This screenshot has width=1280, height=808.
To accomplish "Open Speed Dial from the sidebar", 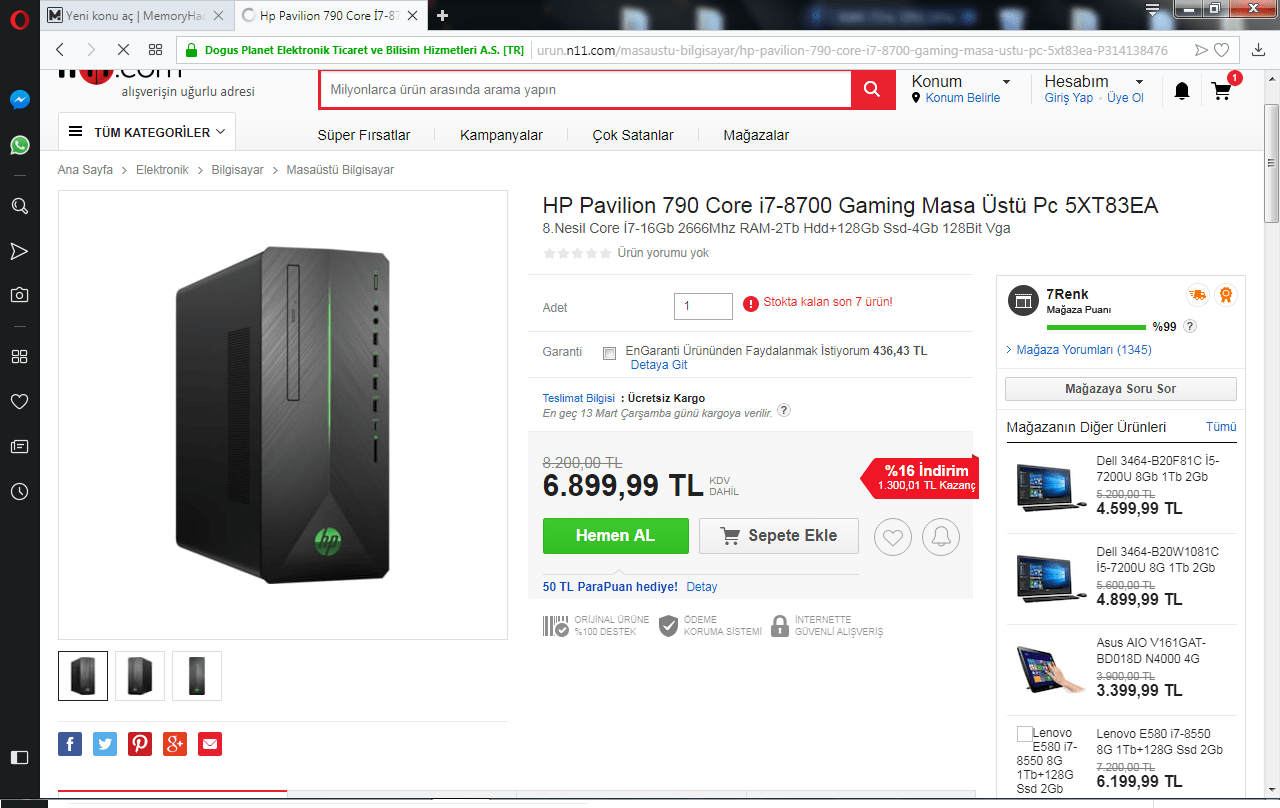I will (20, 357).
